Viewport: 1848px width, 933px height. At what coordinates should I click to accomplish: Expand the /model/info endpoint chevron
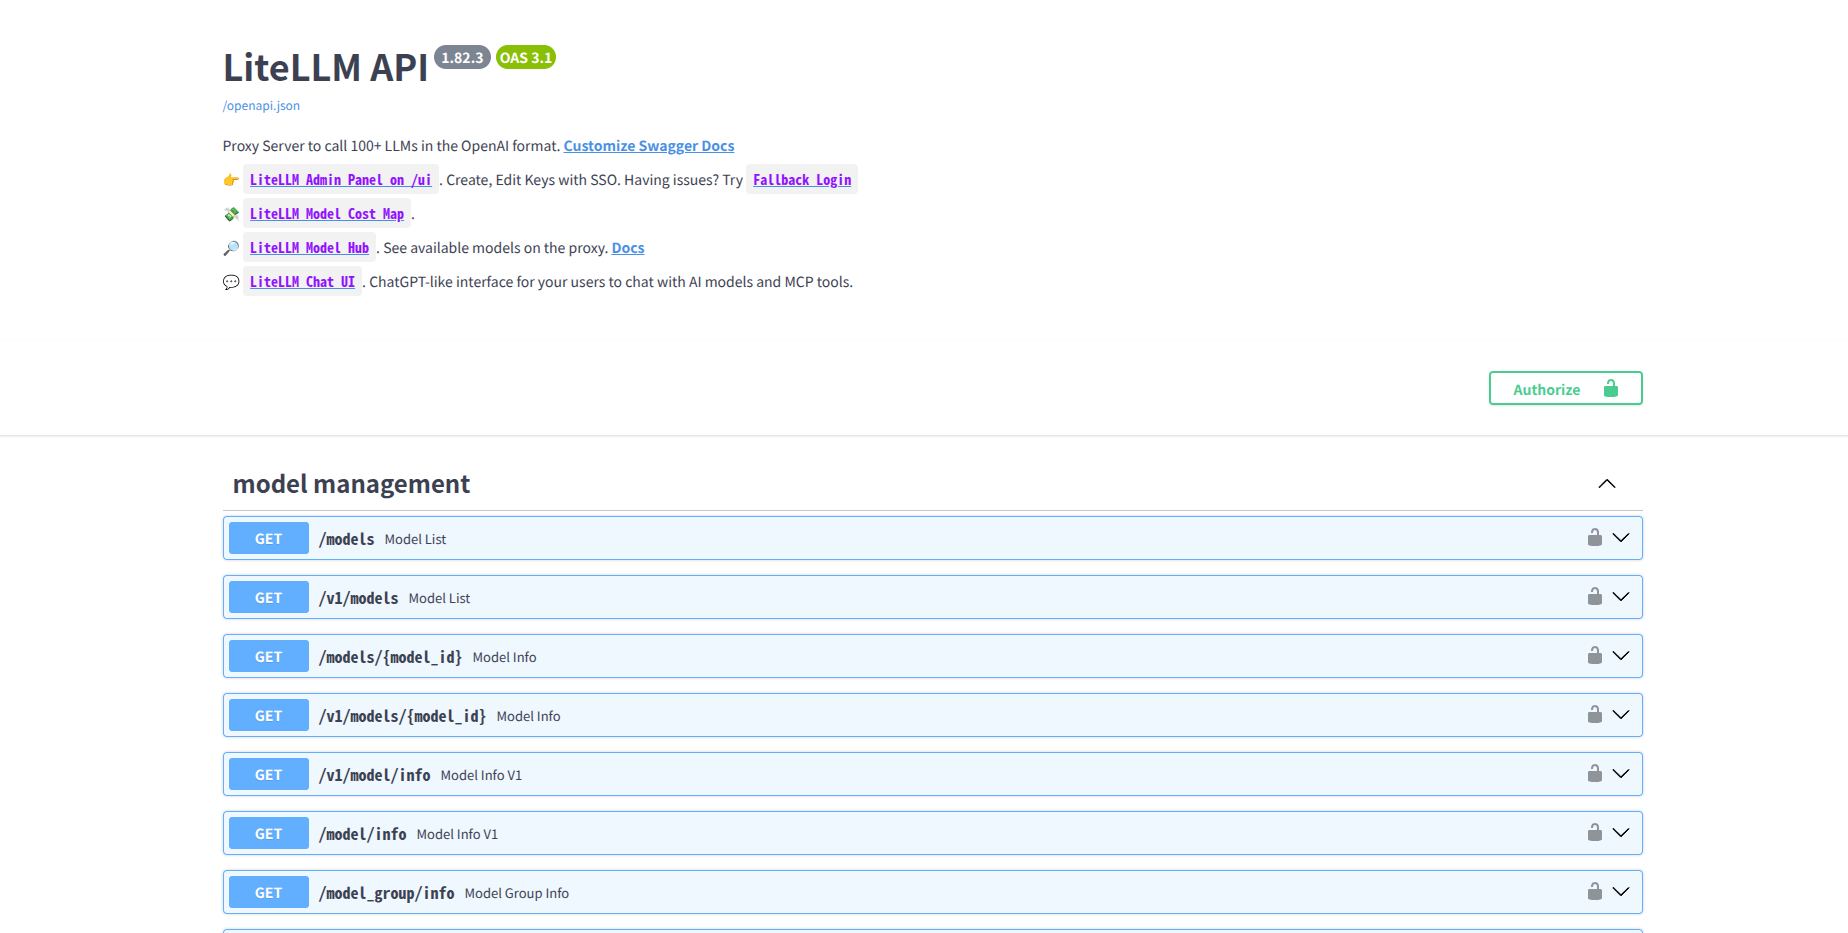point(1621,833)
